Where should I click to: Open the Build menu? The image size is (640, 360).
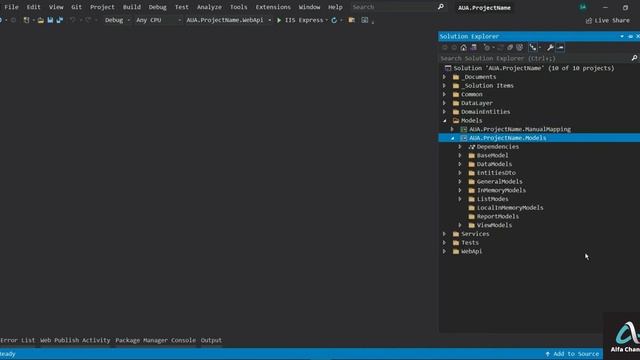[x=131, y=7]
